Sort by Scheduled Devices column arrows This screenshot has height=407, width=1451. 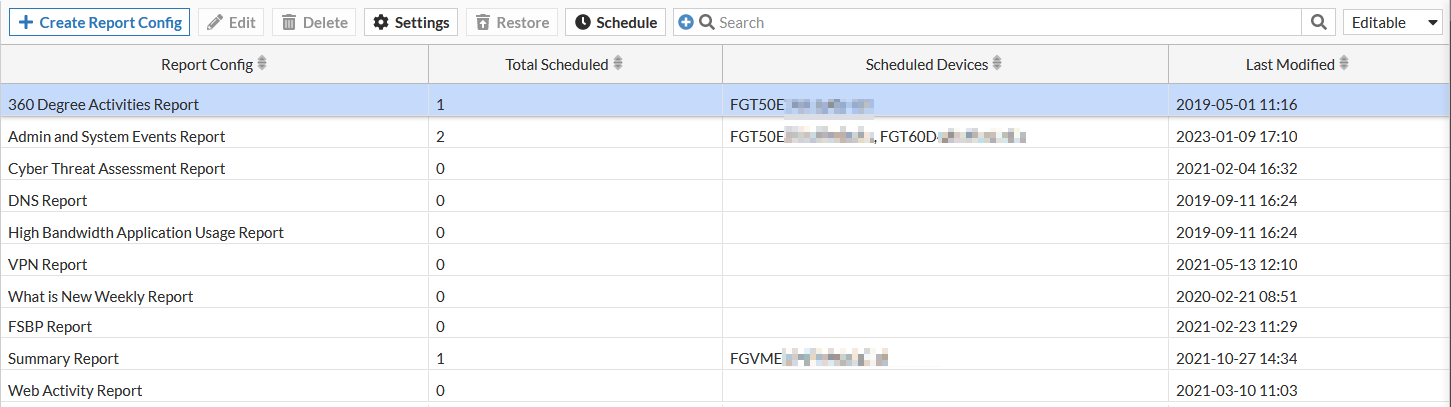[997, 64]
